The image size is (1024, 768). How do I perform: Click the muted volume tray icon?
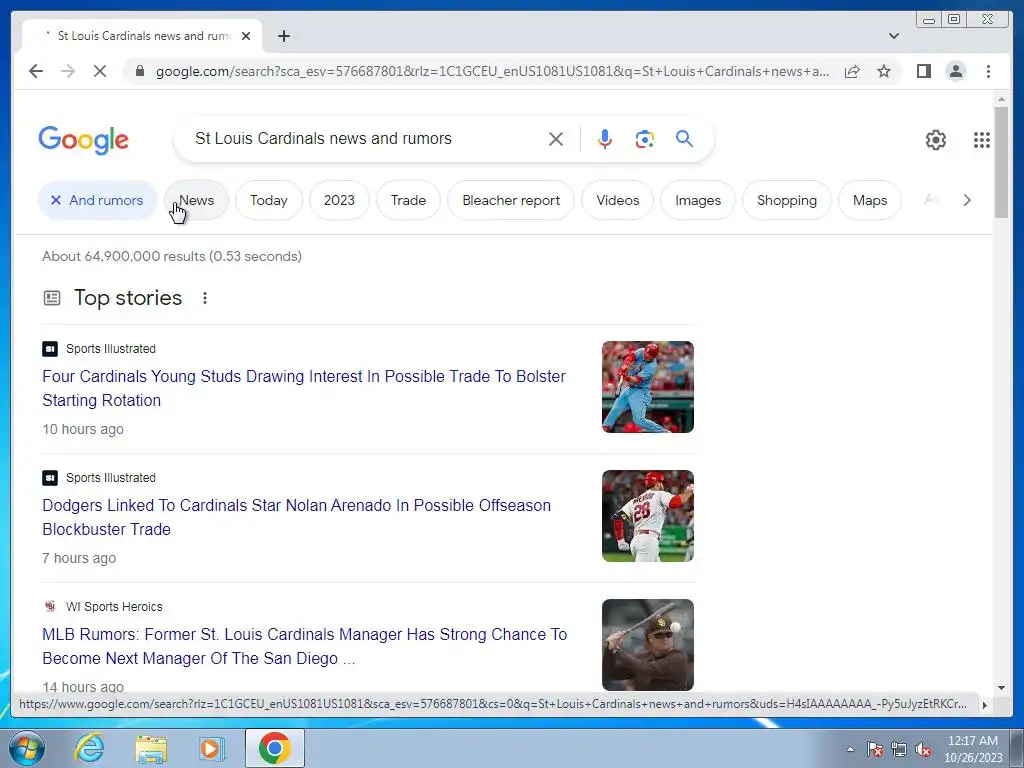click(923, 749)
